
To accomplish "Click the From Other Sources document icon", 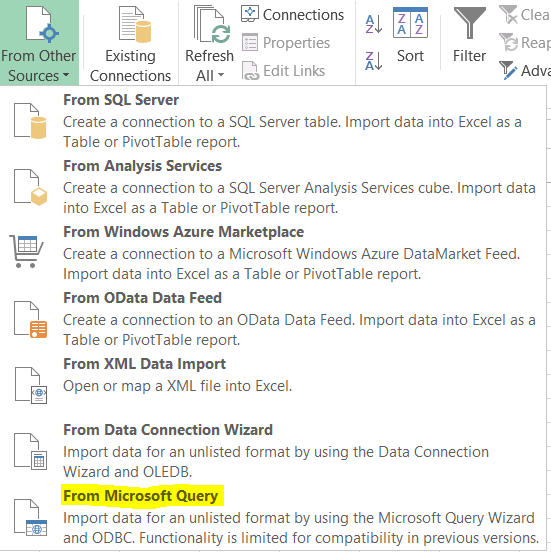I will [x=42, y=24].
